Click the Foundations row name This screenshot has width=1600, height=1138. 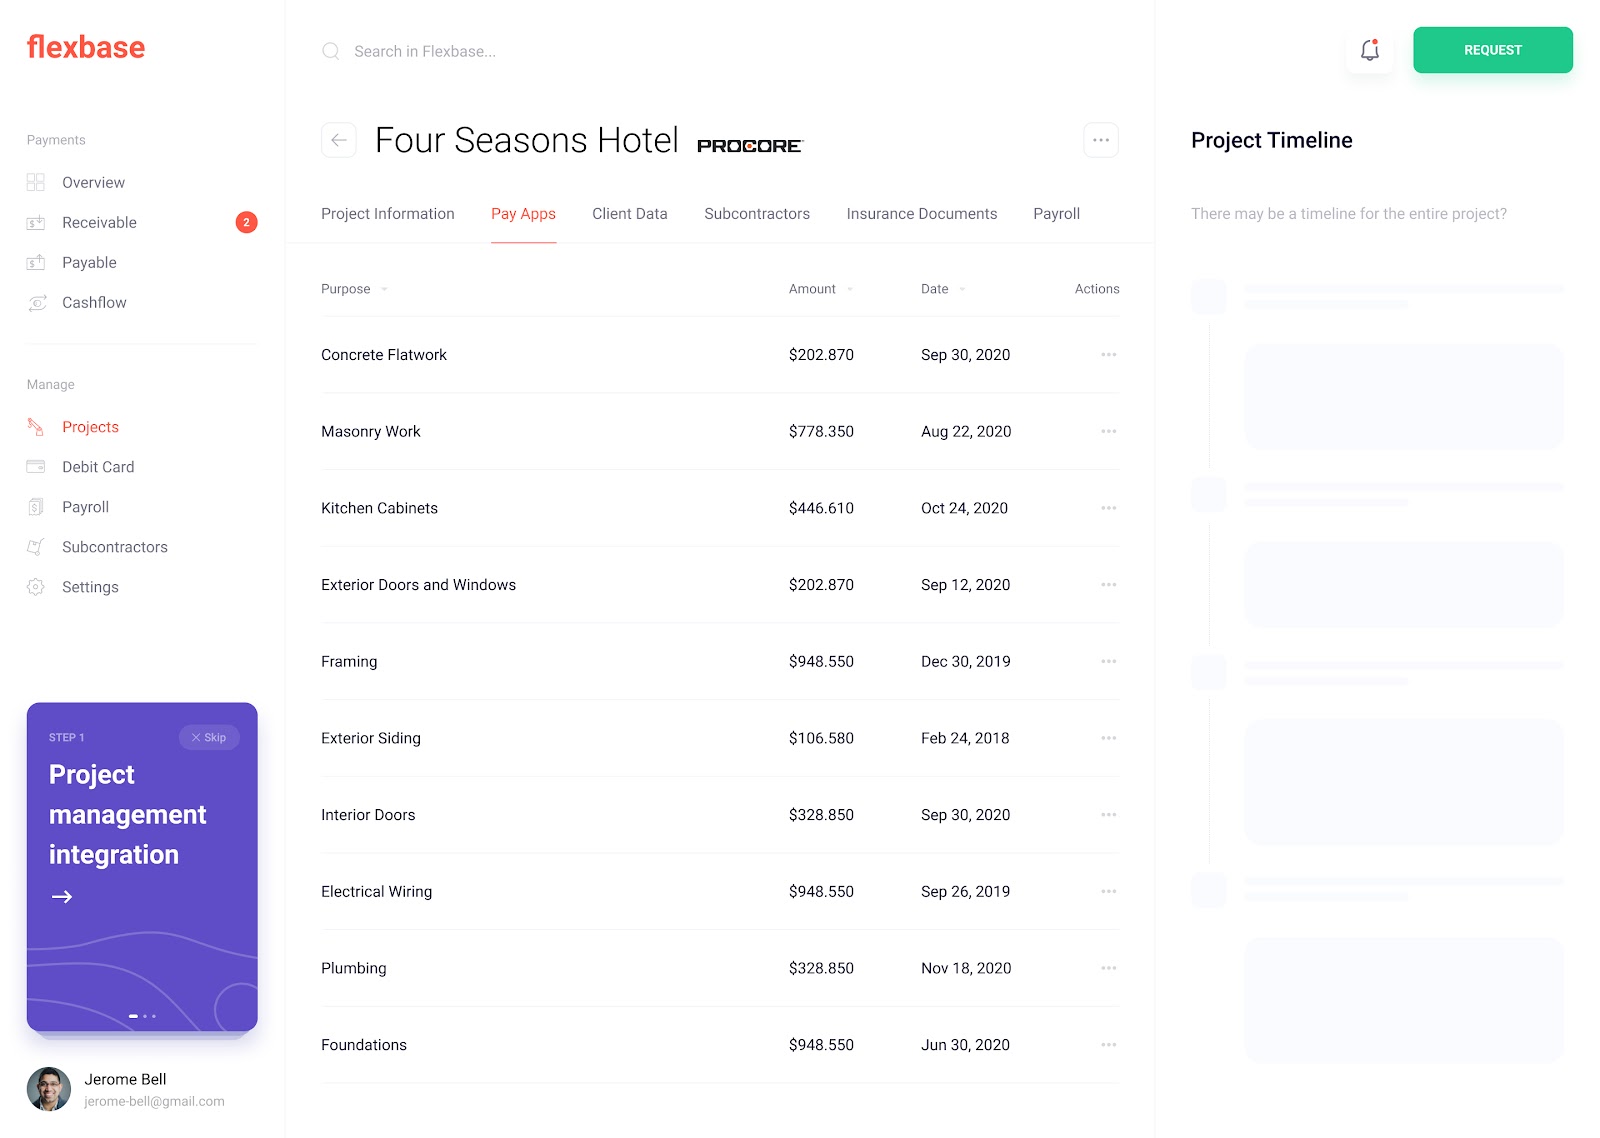[364, 1045]
